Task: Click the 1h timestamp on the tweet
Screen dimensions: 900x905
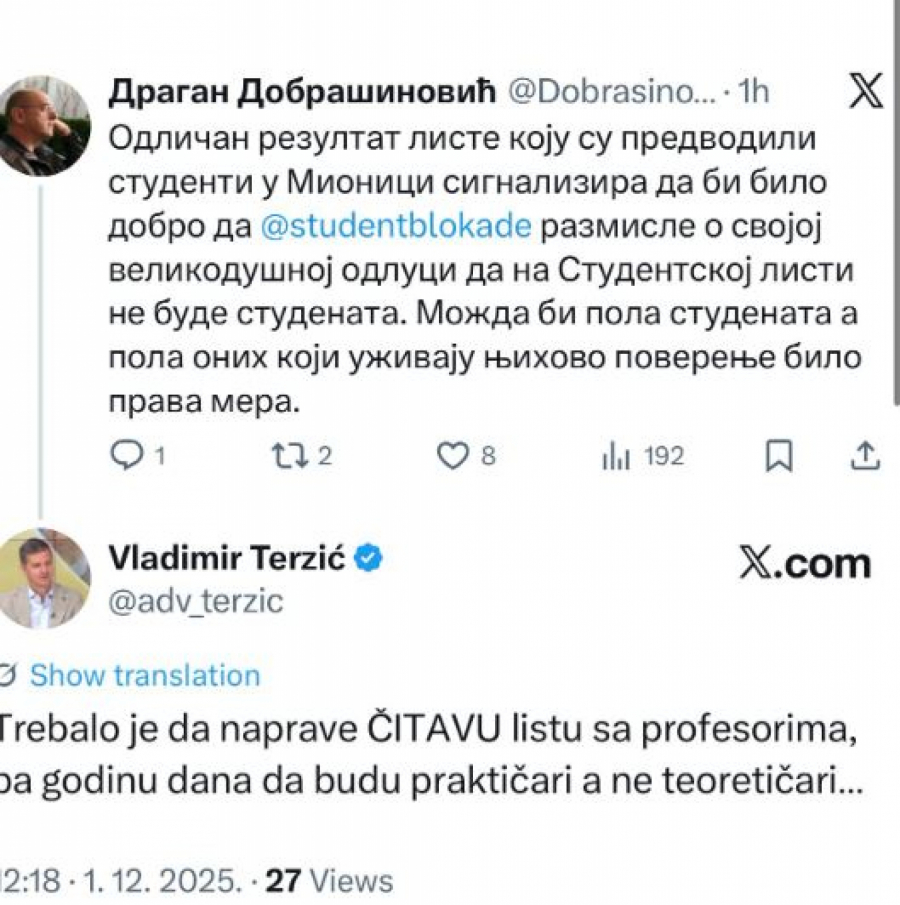Action: tap(752, 92)
